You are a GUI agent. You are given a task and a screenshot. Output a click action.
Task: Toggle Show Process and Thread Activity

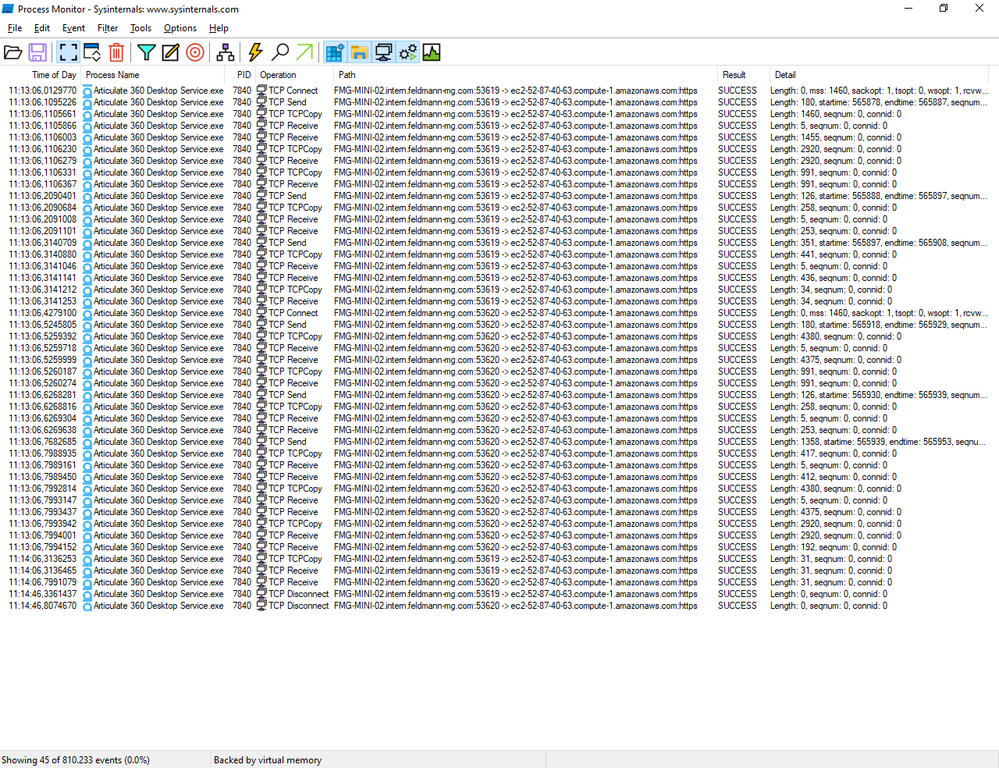click(x=408, y=52)
